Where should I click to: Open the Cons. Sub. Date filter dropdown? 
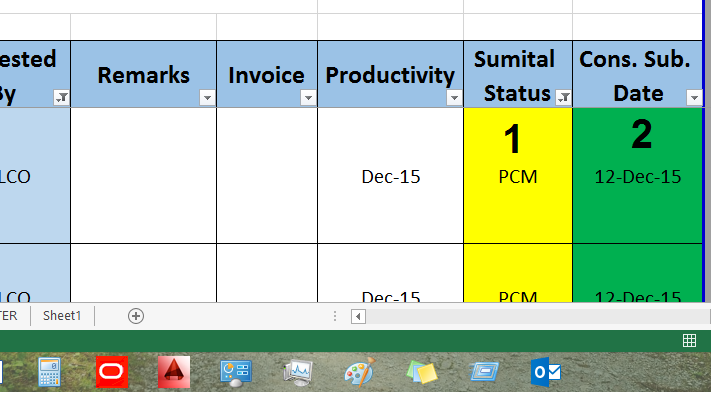(694, 97)
